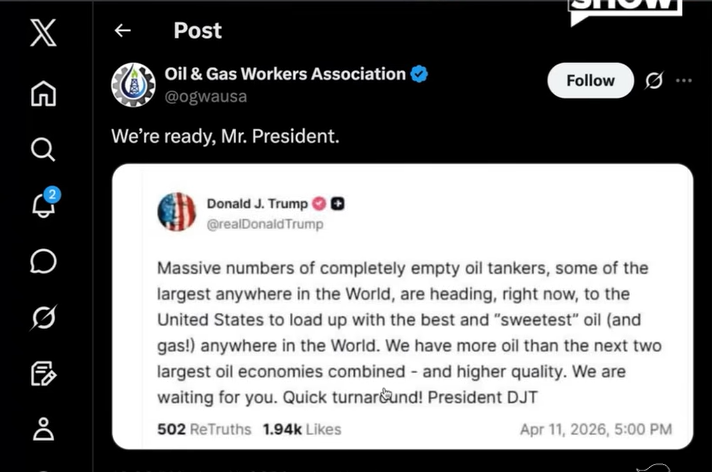Click Grok icon next to Follow button

654,81
